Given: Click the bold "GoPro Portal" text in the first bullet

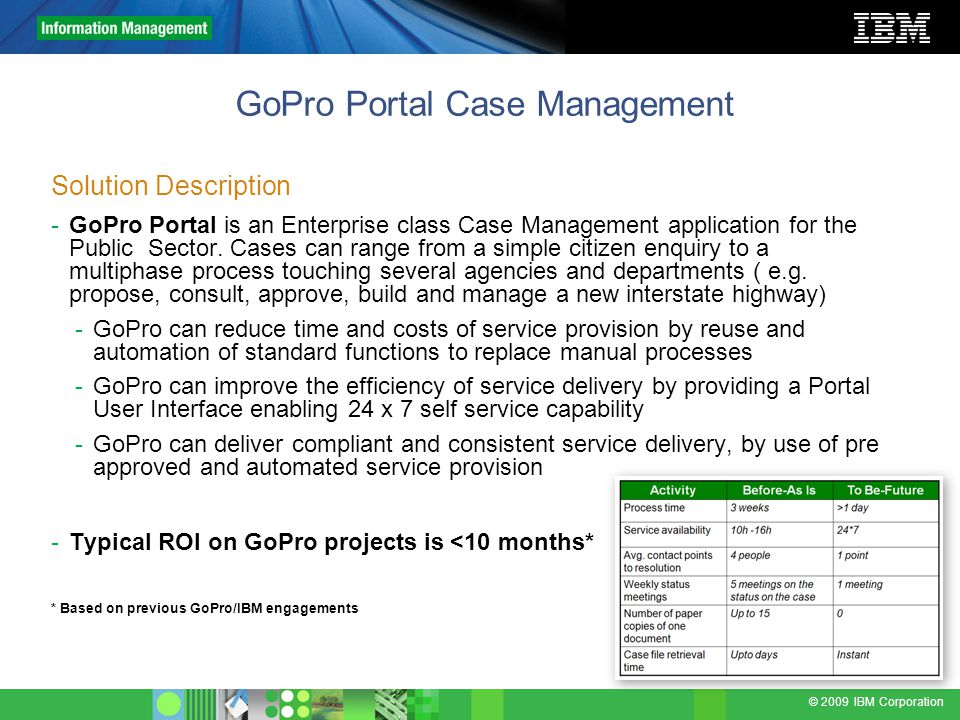Looking at the screenshot, I should pyautogui.click(x=143, y=225).
